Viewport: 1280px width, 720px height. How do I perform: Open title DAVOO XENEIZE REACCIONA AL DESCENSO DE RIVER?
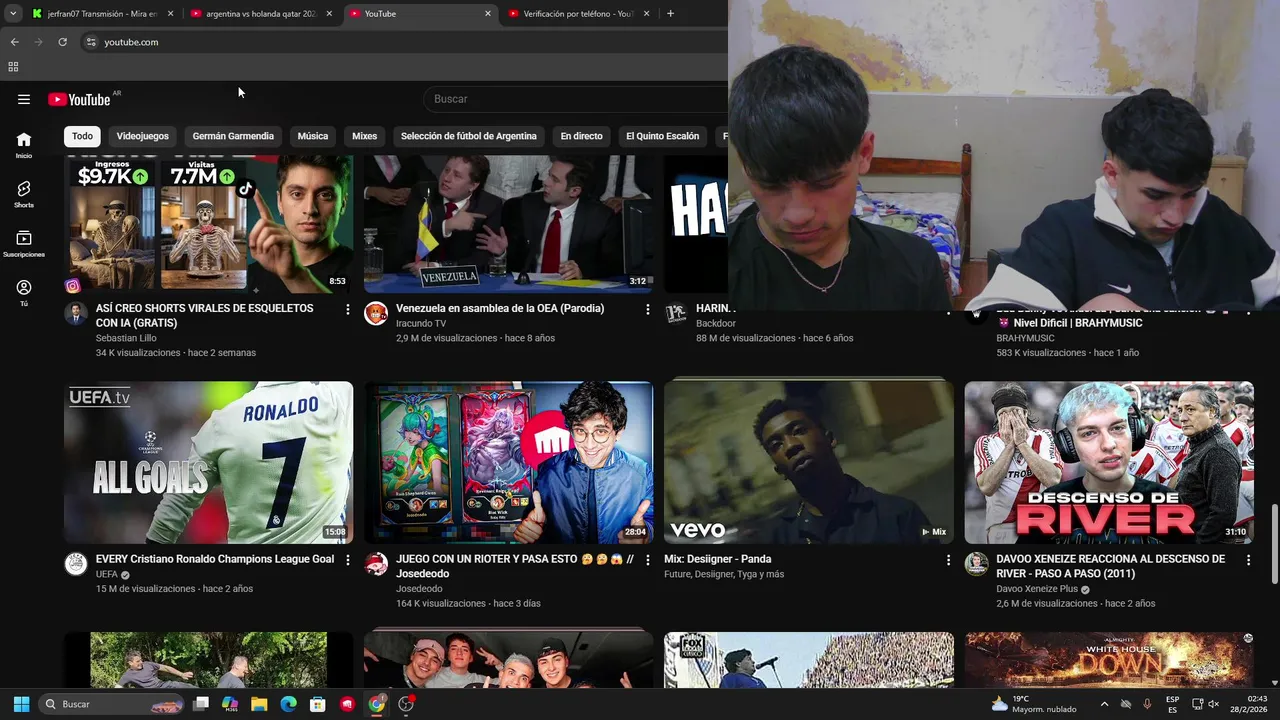(1111, 566)
